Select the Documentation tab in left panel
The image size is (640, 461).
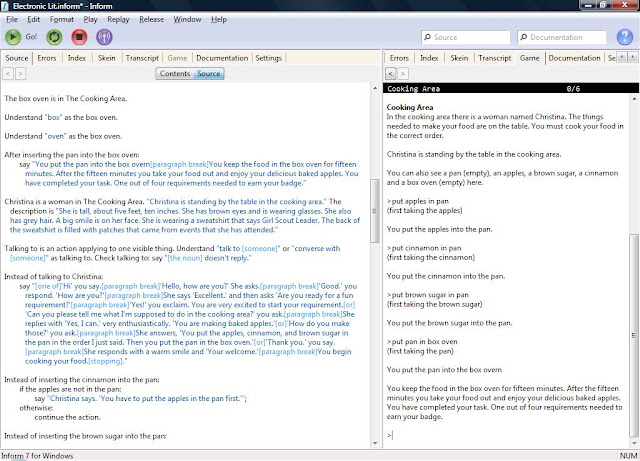tap(222, 58)
